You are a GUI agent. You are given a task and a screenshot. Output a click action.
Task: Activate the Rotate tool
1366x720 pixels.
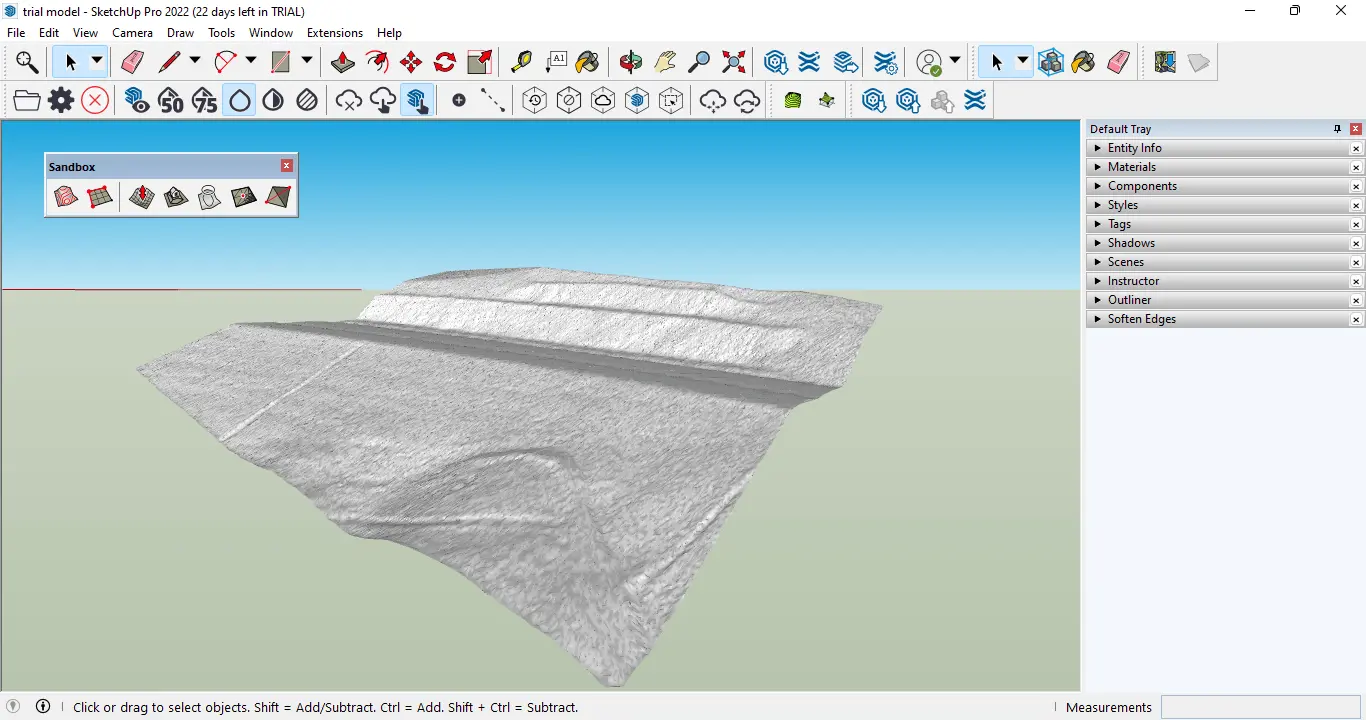445,62
